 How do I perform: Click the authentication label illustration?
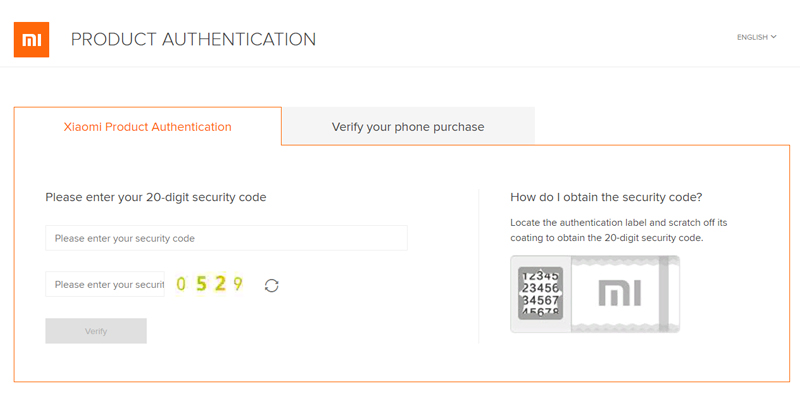click(x=595, y=294)
